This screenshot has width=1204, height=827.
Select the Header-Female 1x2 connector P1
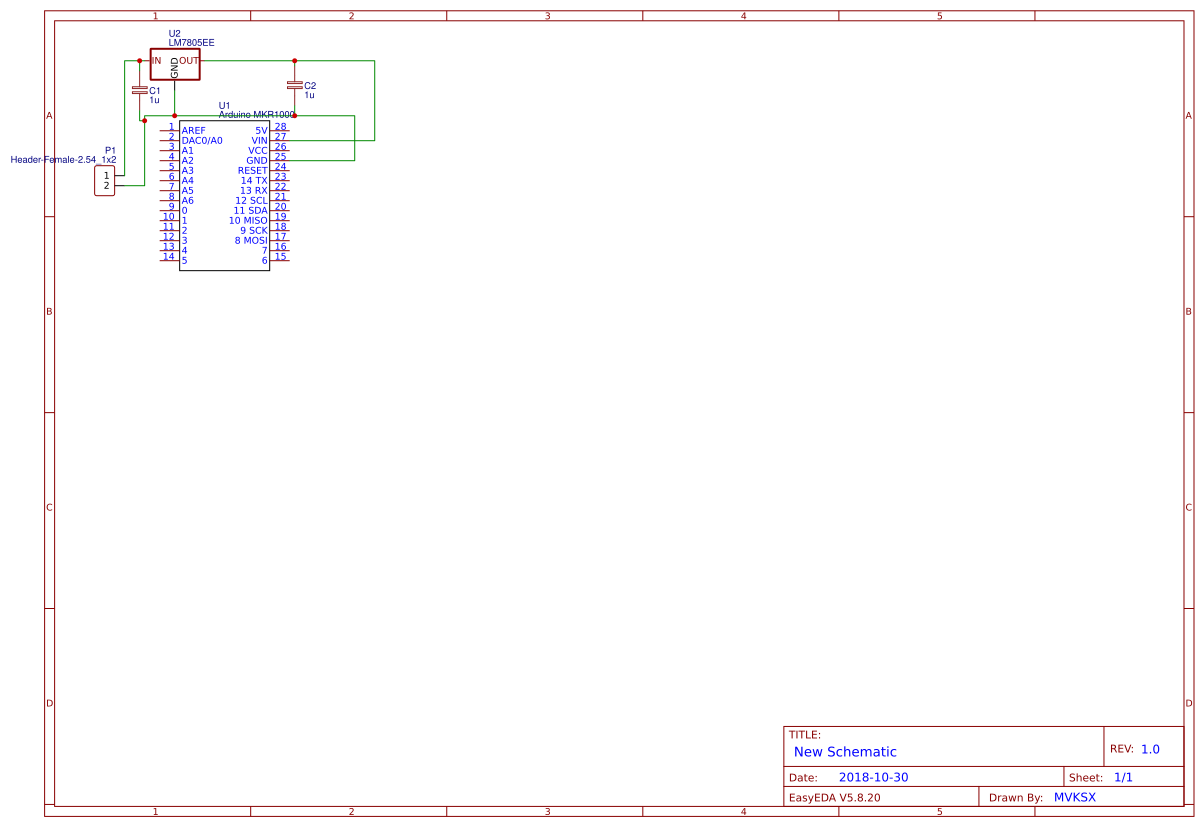coord(104,180)
